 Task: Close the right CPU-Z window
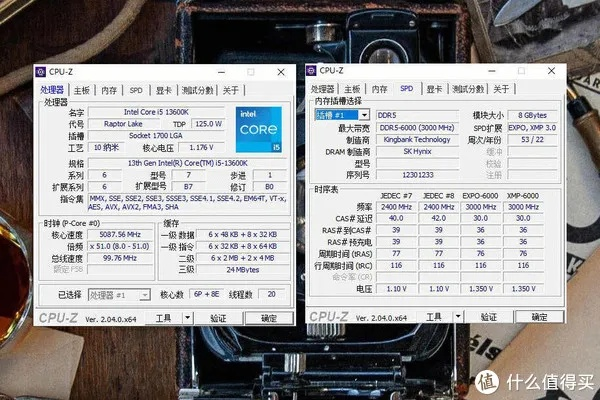[551, 71]
